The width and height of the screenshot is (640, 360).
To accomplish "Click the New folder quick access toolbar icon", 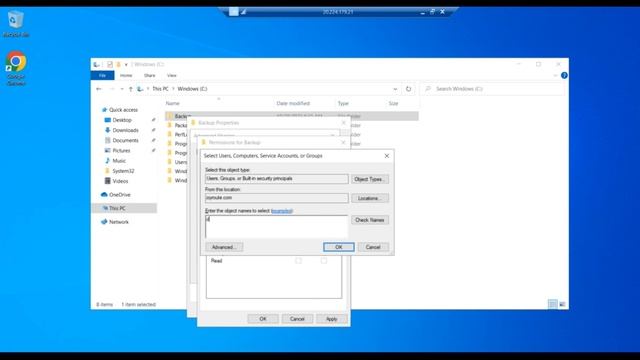I will (118, 64).
